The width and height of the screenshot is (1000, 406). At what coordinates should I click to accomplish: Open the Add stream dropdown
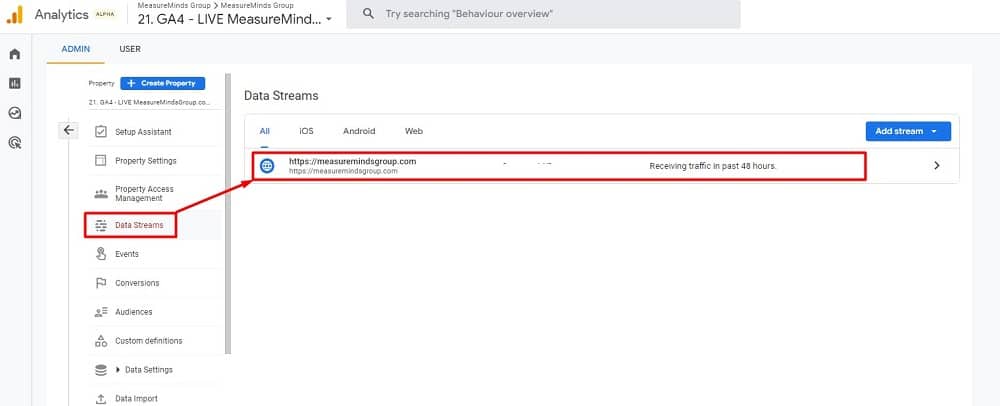click(x=907, y=131)
